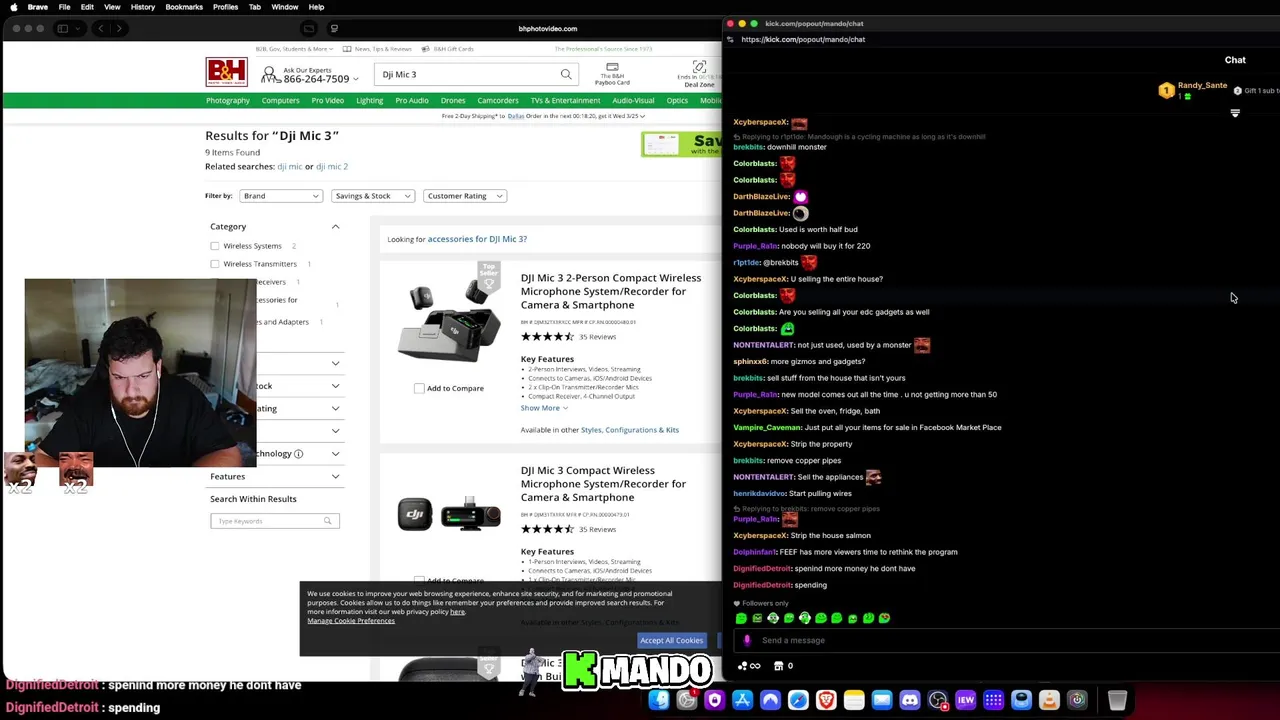This screenshot has width=1280, height=720.
Task: Open accessories for DJI Mic 3 link
Action: [477, 239]
